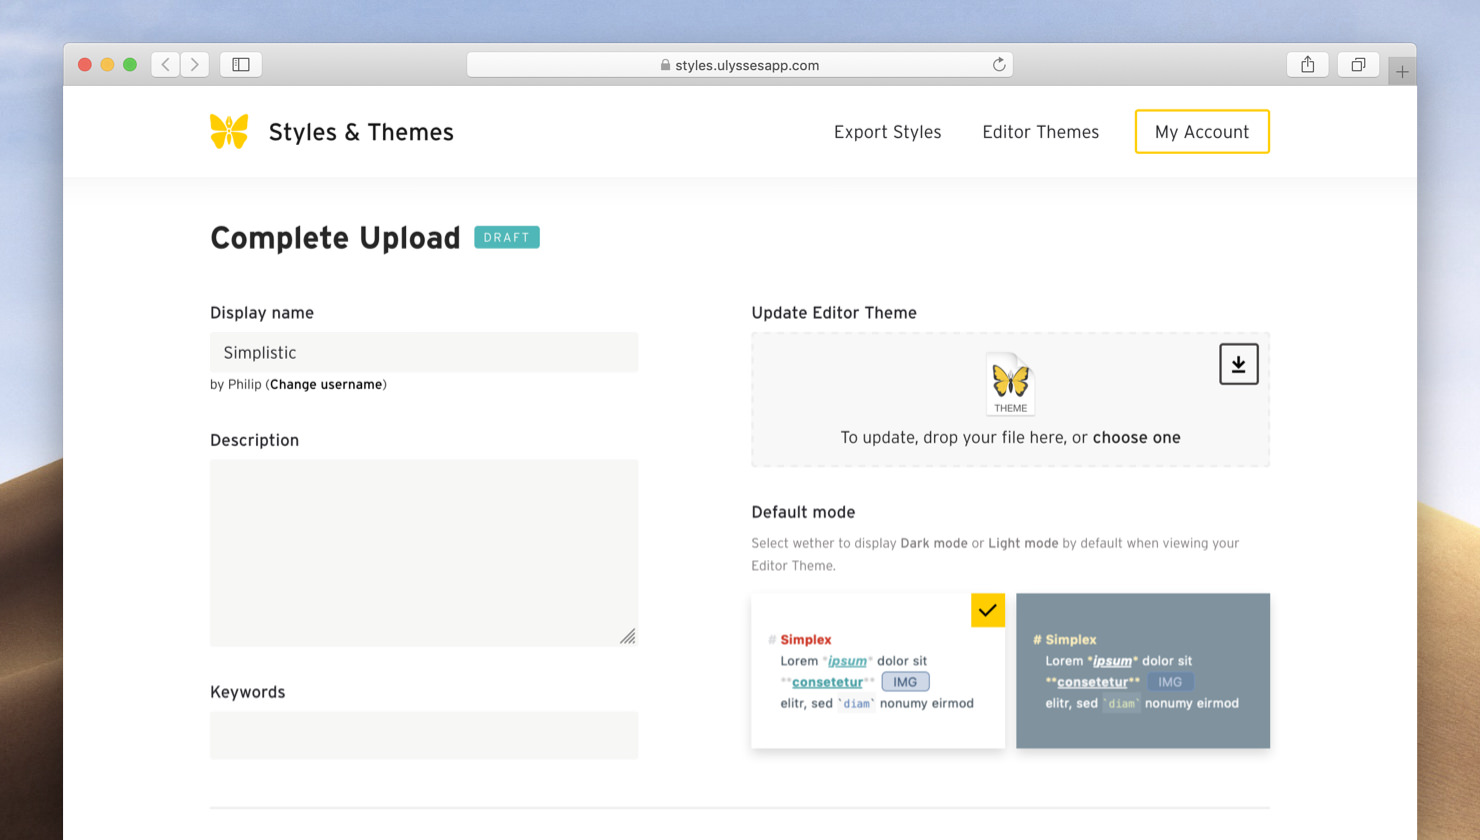Click the Ulysses butterfly logo
The width and height of the screenshot is (1480, 840).
pos(229,131)
